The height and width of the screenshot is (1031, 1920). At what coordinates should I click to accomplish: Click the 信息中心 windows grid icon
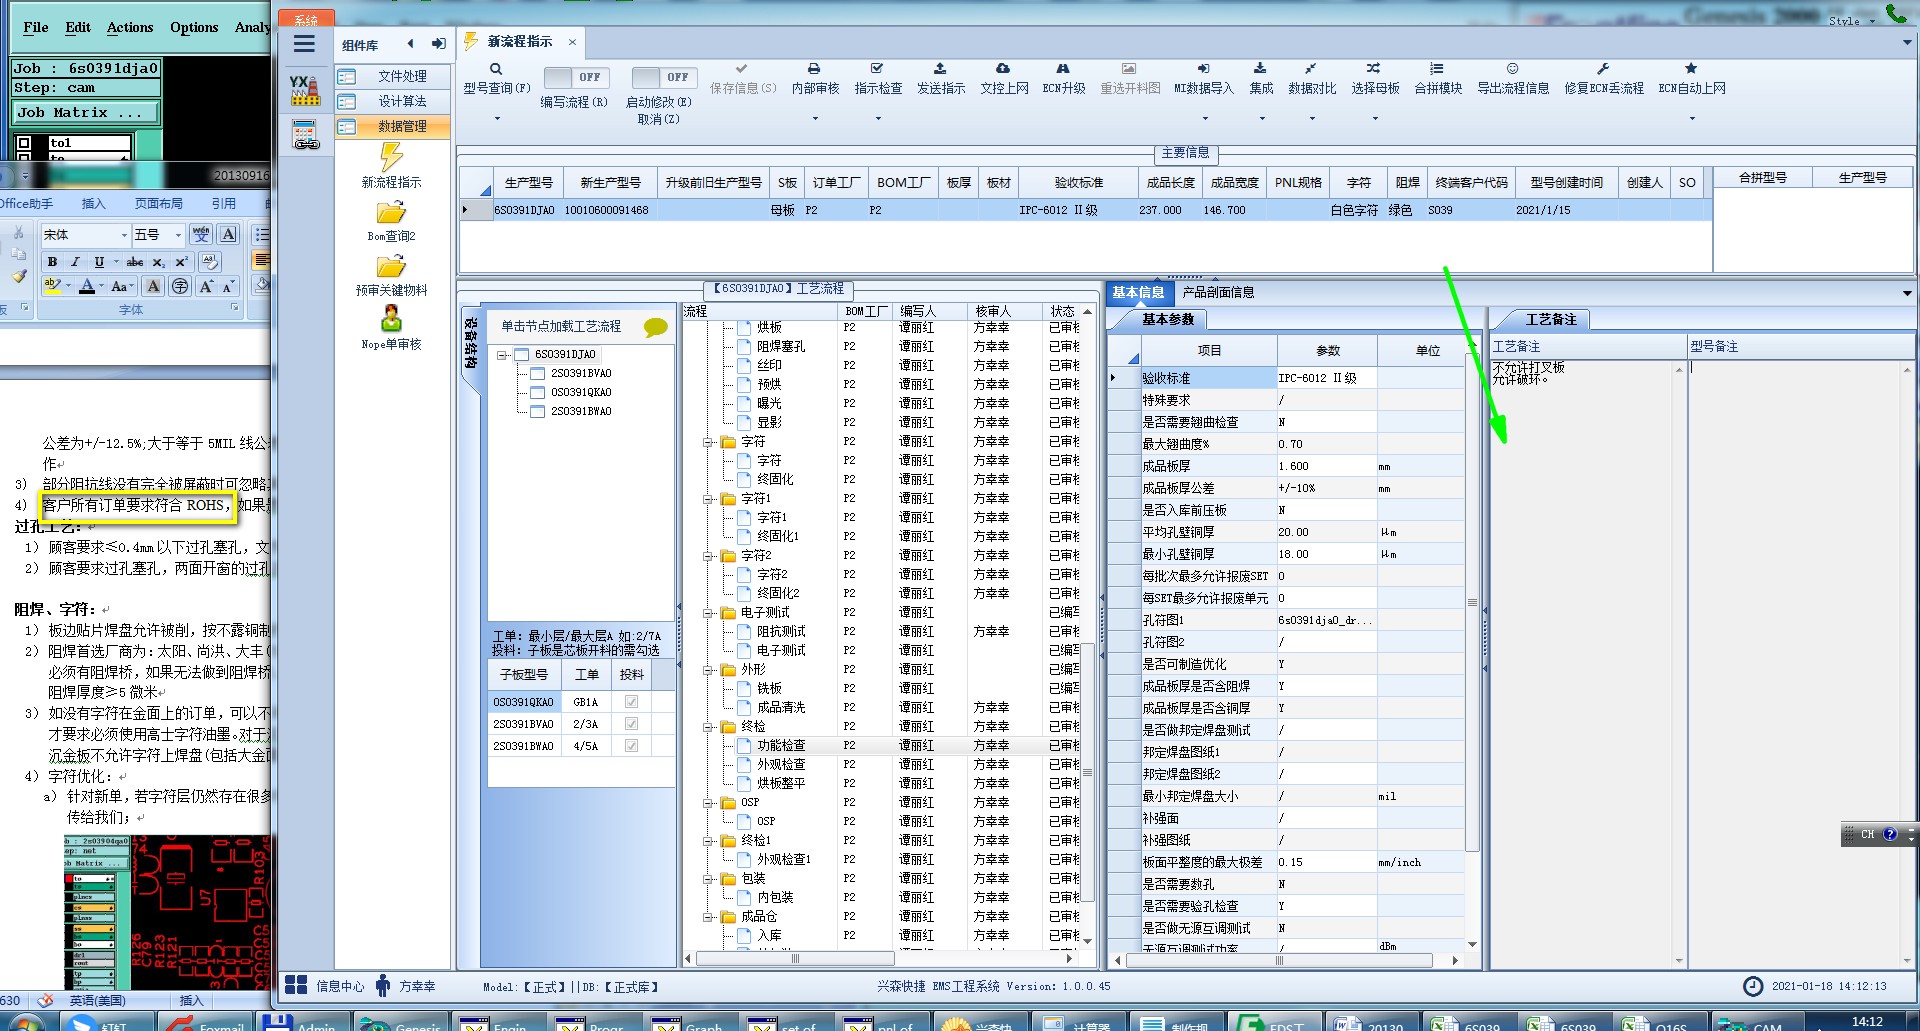pos(296,985)
